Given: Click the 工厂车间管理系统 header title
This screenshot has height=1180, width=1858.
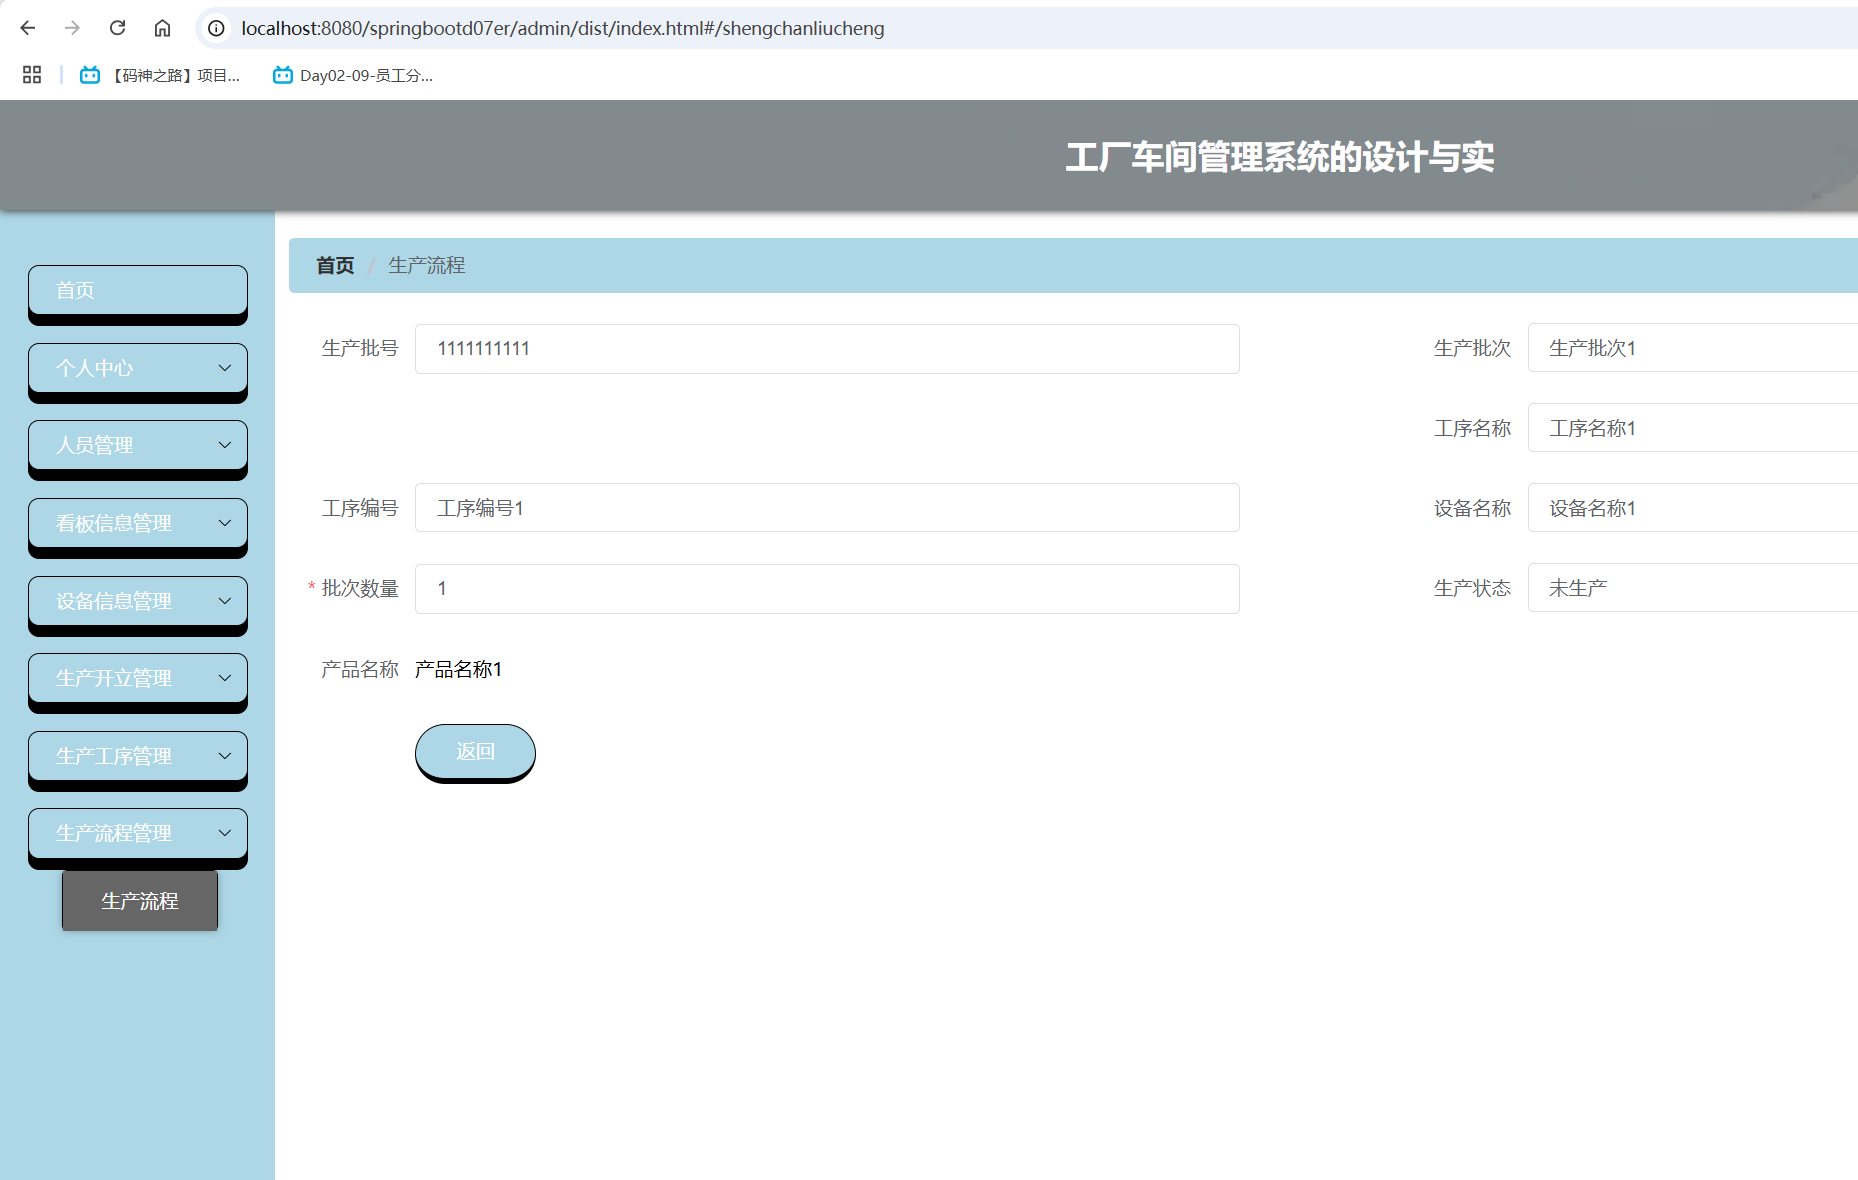Looking at the screenshot, I should [1280, 157].
